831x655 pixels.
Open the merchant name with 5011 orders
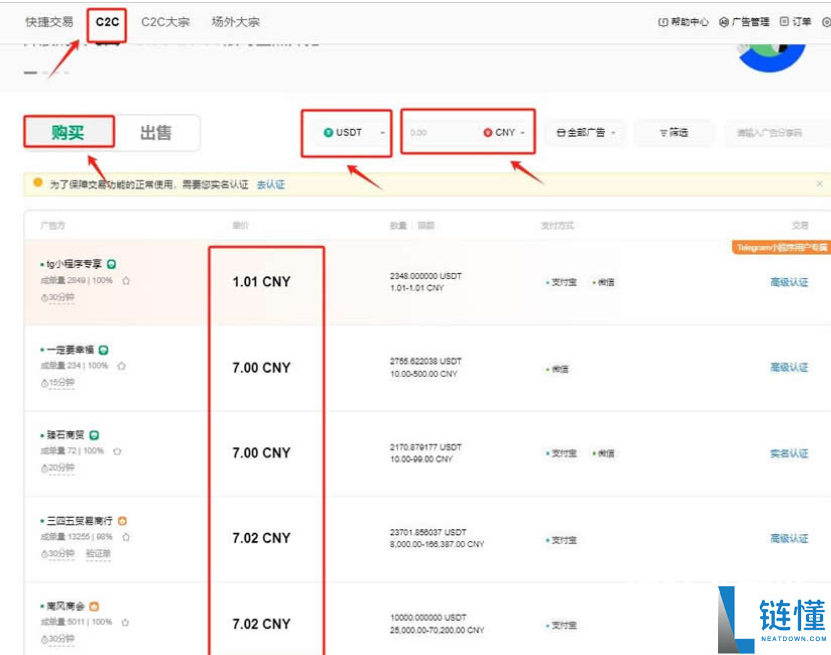pyautogui.click(x=65, y=606)
